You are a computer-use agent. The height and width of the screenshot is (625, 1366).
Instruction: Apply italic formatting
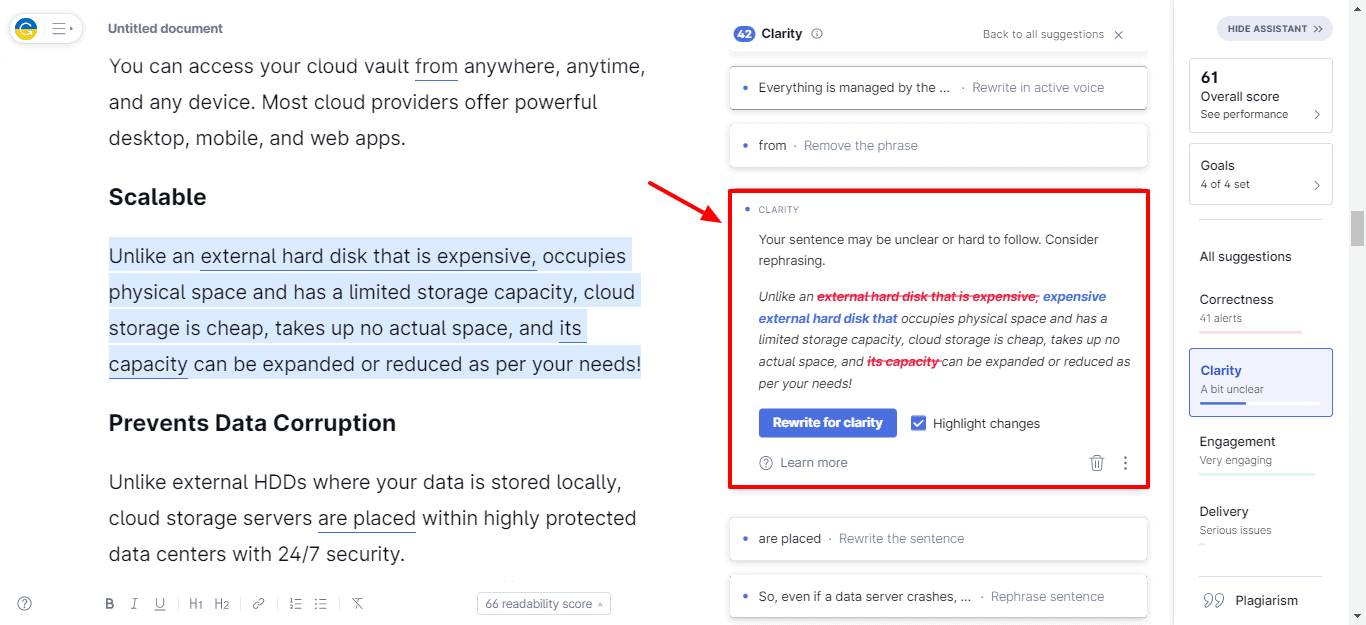click(134, 604)
